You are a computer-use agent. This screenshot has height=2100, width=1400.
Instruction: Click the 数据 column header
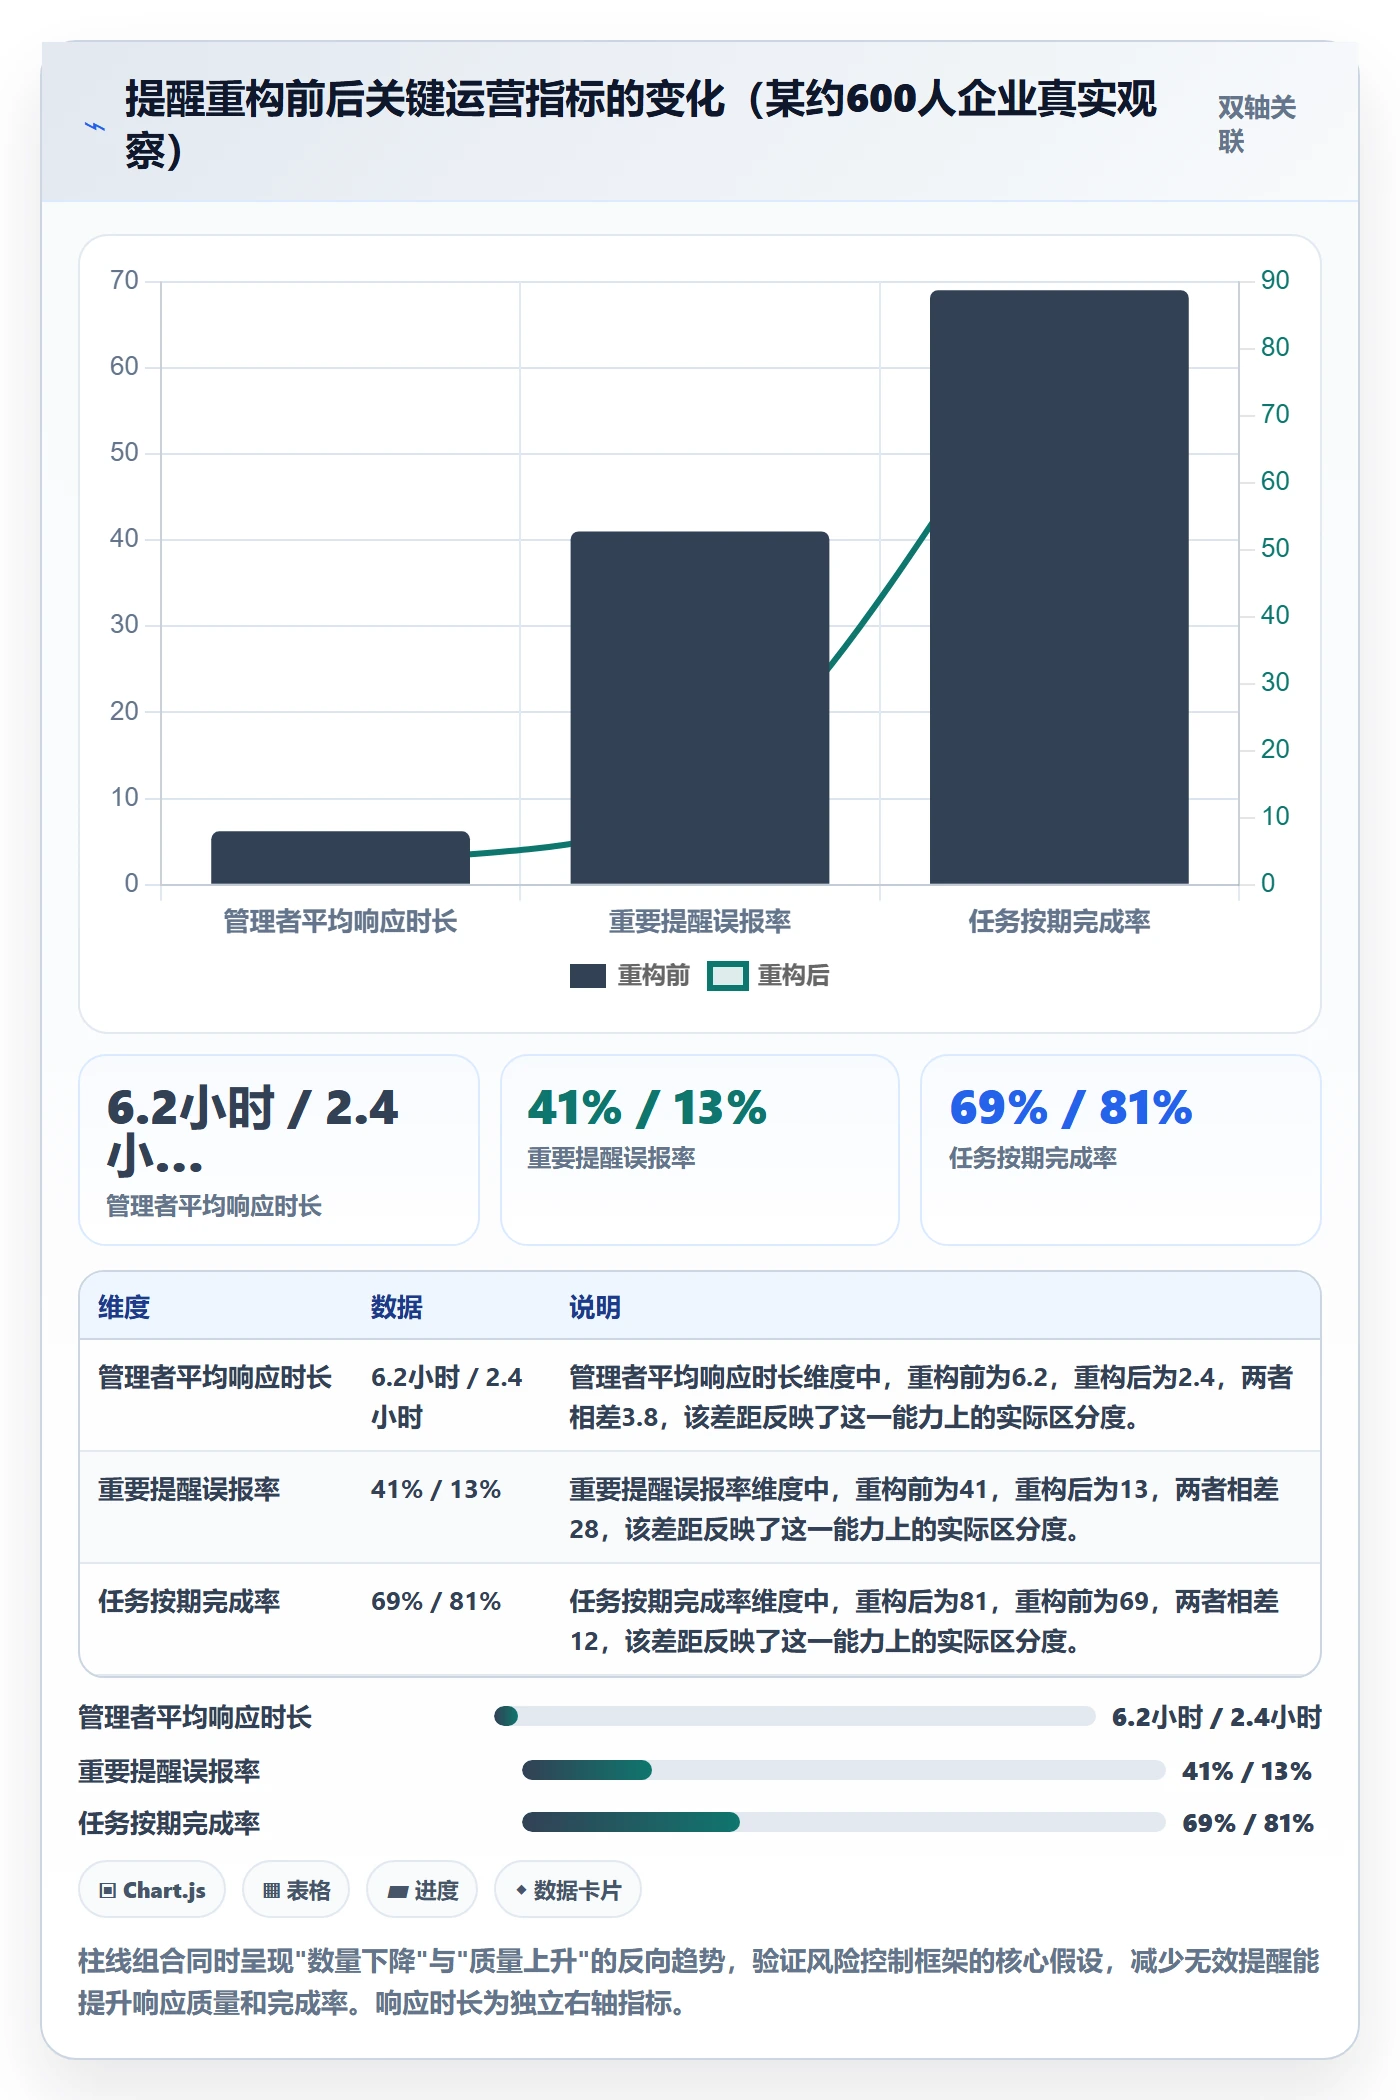click(x=397, y=1307)
